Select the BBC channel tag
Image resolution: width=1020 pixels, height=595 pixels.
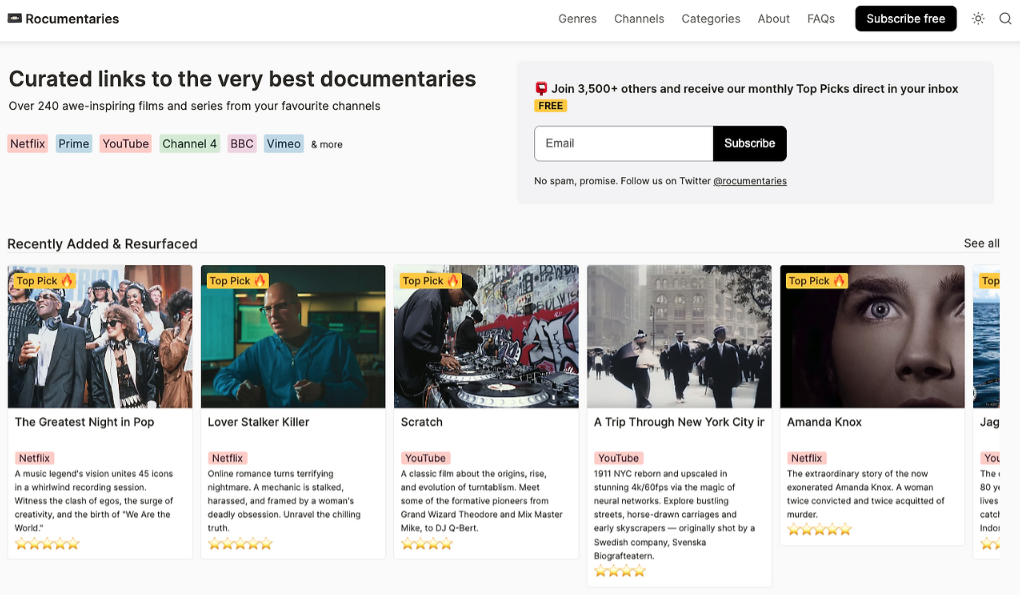point(242,144)
